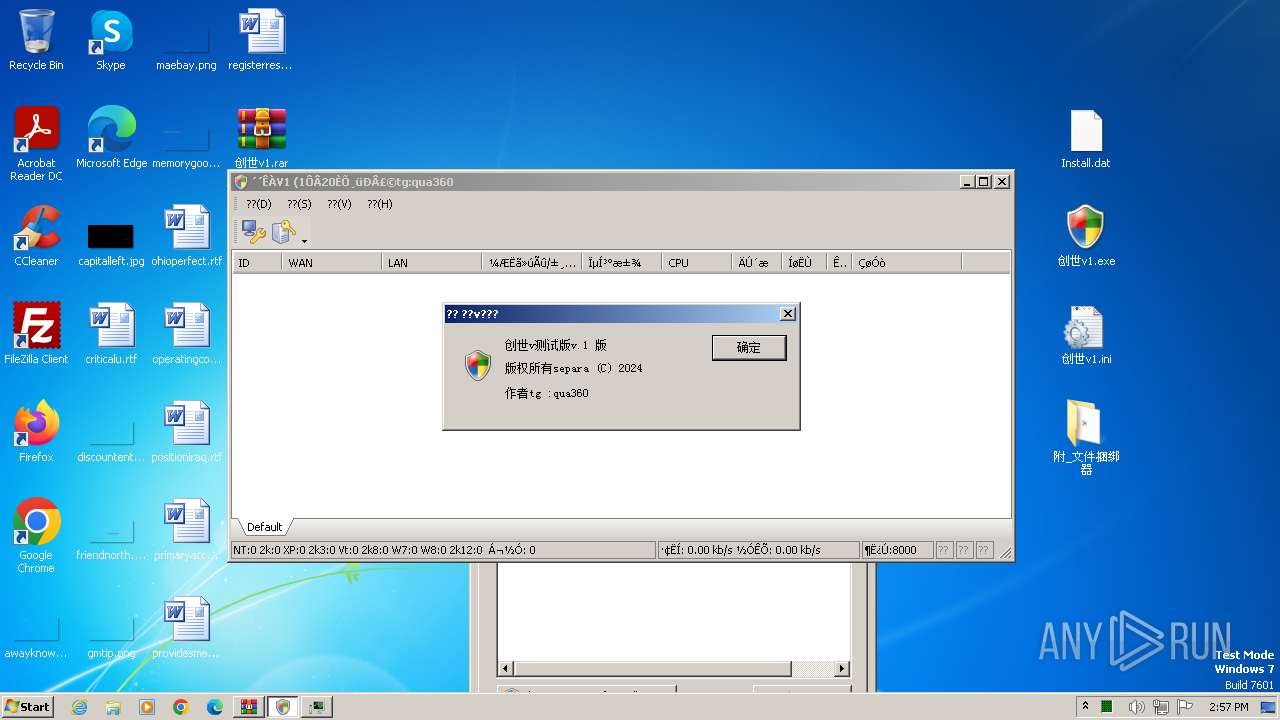Image resolution: width=1280 pixels, height=720 pixels.
Task: Open Skype desktop shortcut
Action: pyautogui.click(x=110, y=41)
